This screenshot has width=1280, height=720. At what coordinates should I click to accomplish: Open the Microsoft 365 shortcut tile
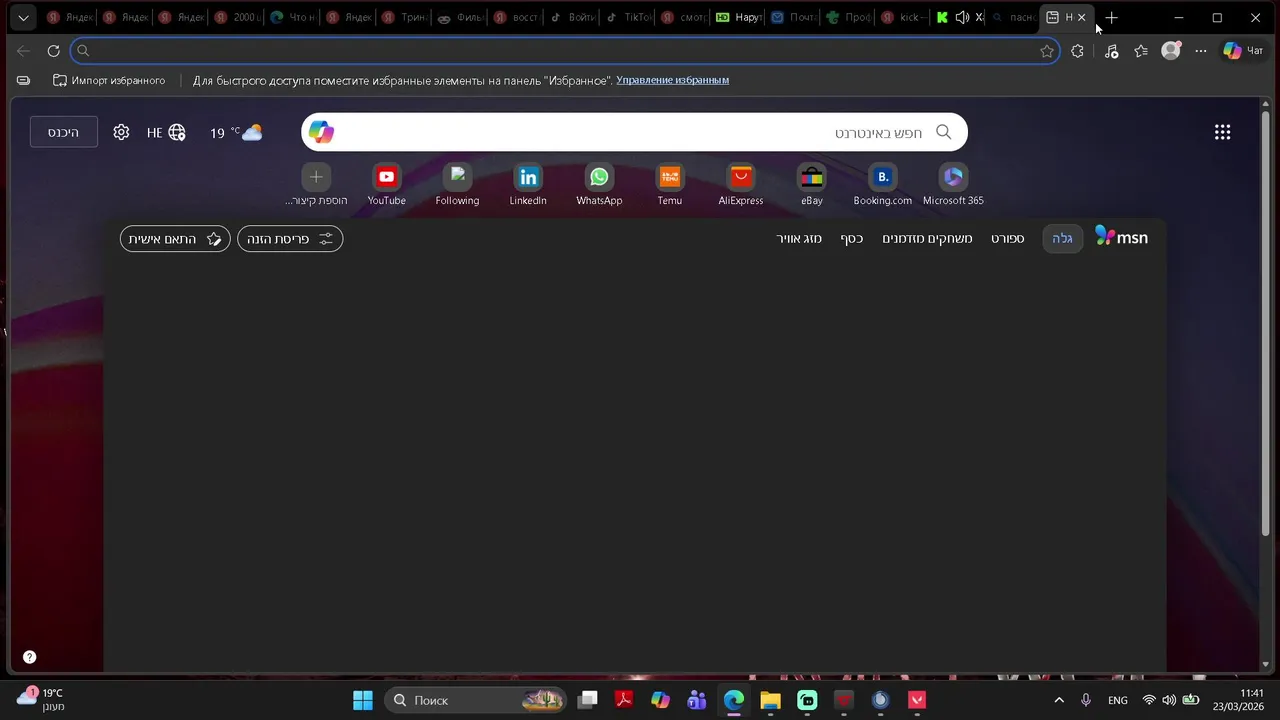click(x=953, y=186)
